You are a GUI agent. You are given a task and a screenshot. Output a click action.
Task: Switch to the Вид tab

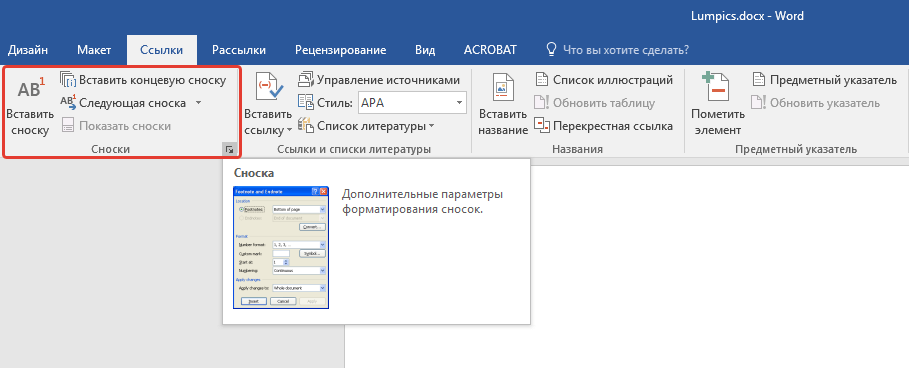(x=425, y=50)
